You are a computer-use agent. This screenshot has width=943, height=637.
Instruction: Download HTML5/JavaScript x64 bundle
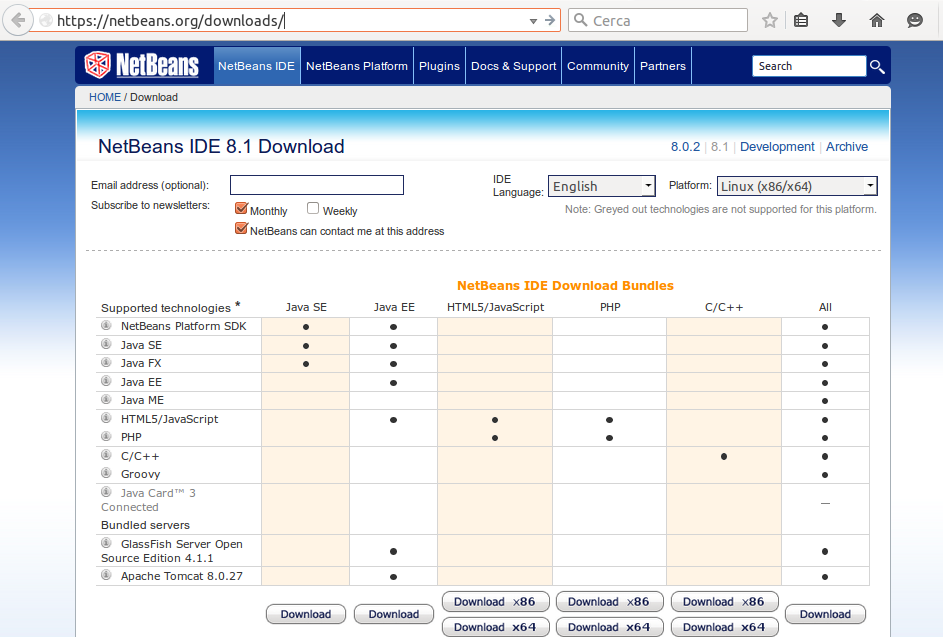[496, 627]
